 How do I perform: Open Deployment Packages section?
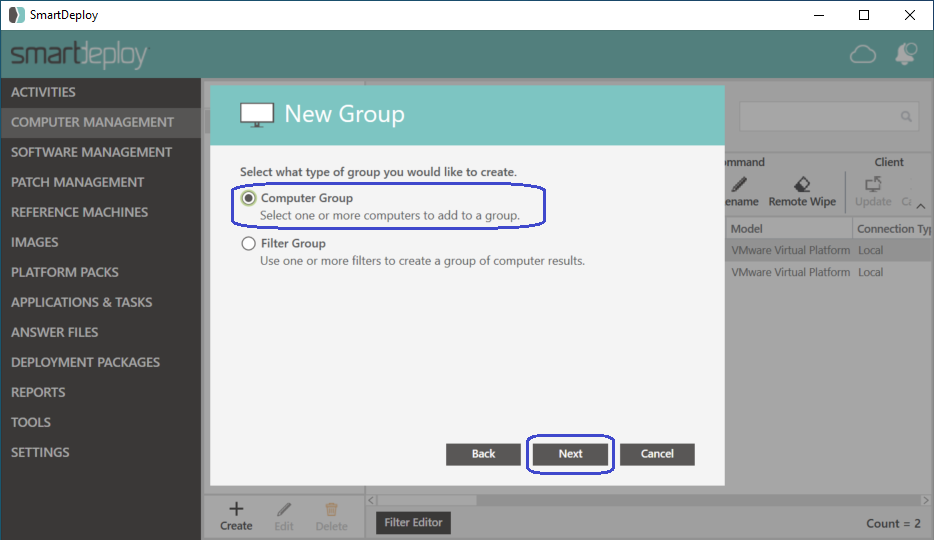101,363
